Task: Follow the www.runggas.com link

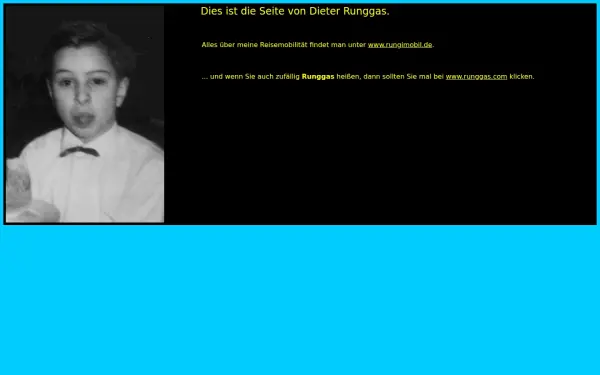Action: (x=476, y=77)
